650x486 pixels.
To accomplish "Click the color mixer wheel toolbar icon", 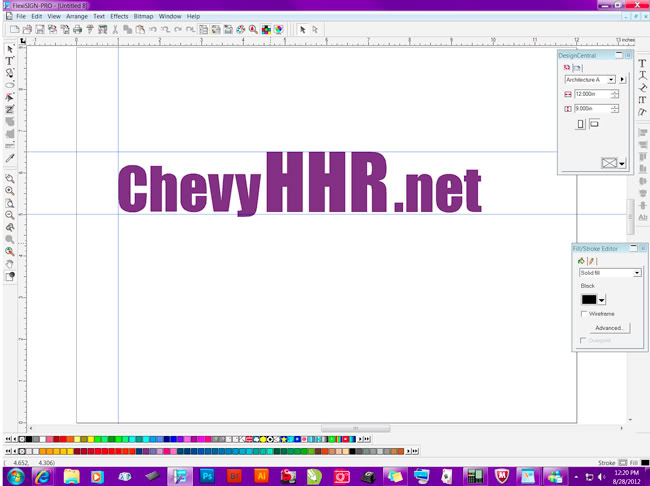I will 279,29.
